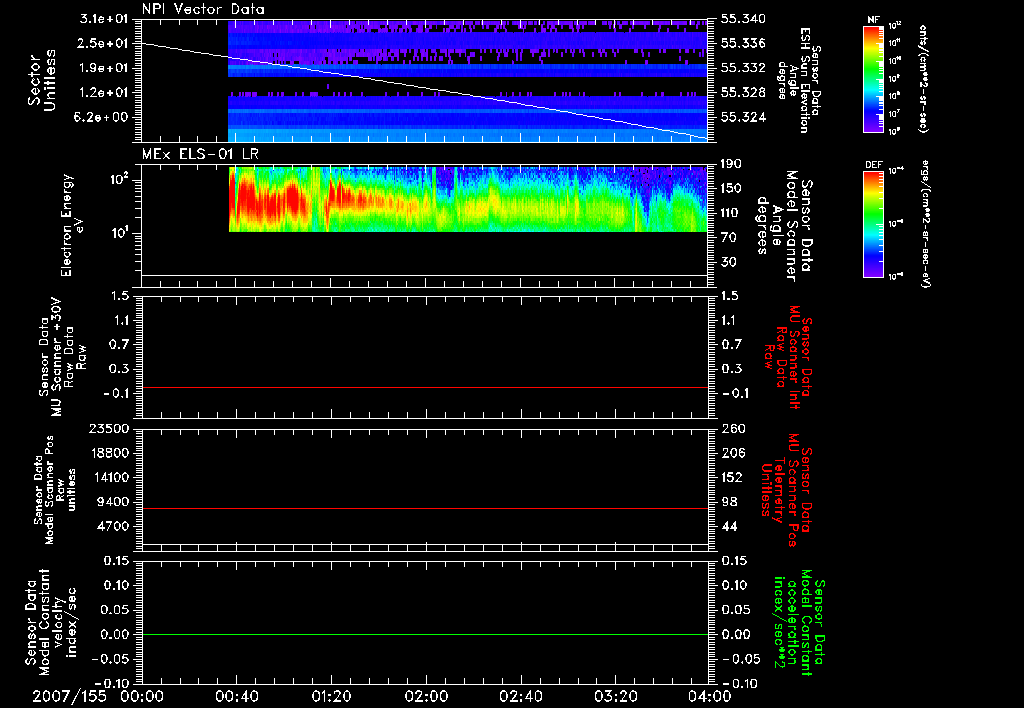This screenshot has width=1024, height=708.
Task: Click the red line in the MU Scanner +30V plot
Action: pos(424,388)
